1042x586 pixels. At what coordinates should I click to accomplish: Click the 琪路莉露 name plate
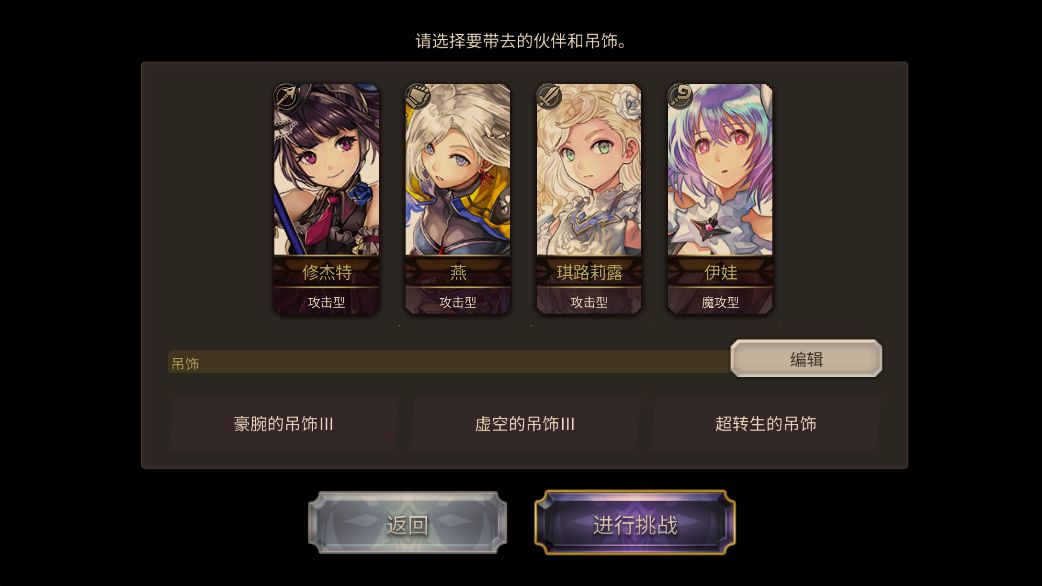(x=589, y=272)
